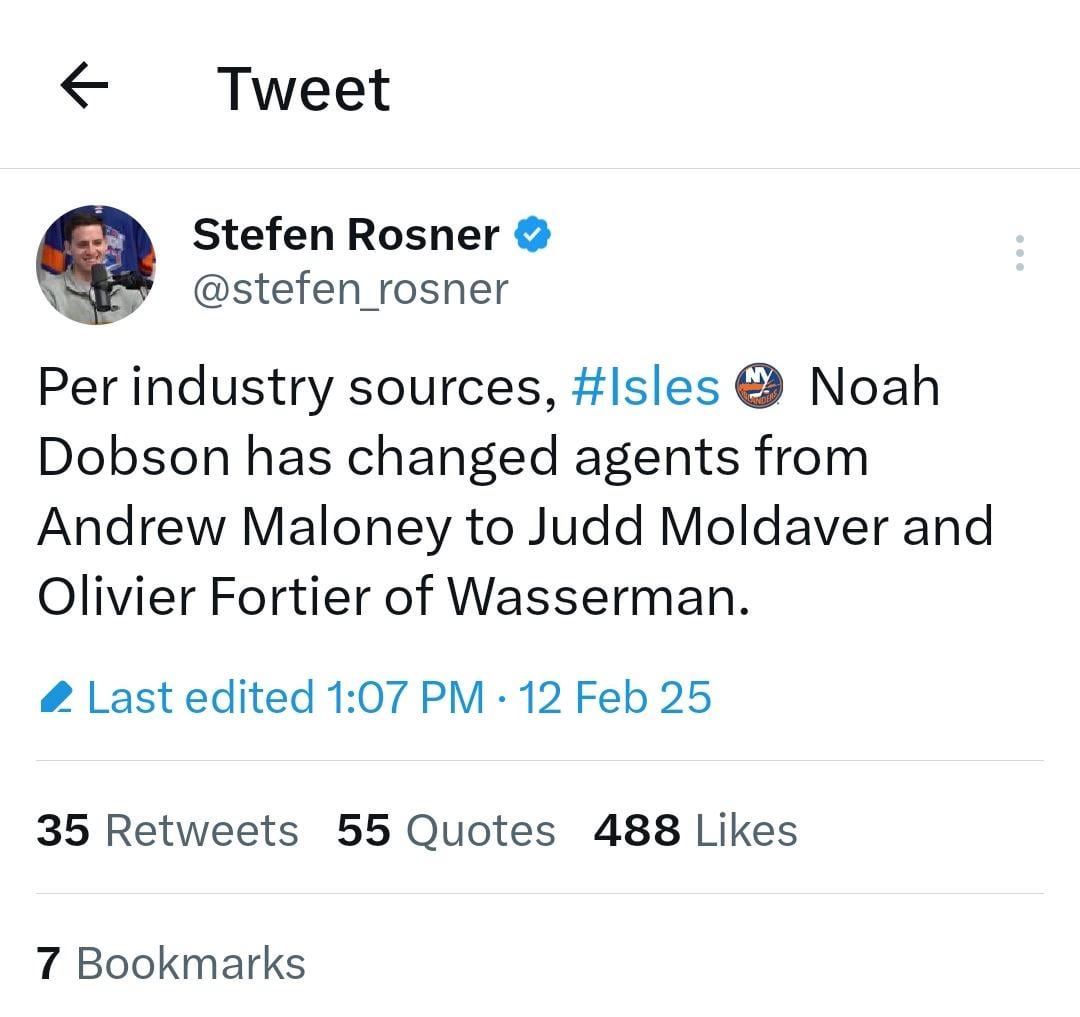The image size is (1080, 1017).
Task: Select the Tweet header title
Action: [302, 88]
